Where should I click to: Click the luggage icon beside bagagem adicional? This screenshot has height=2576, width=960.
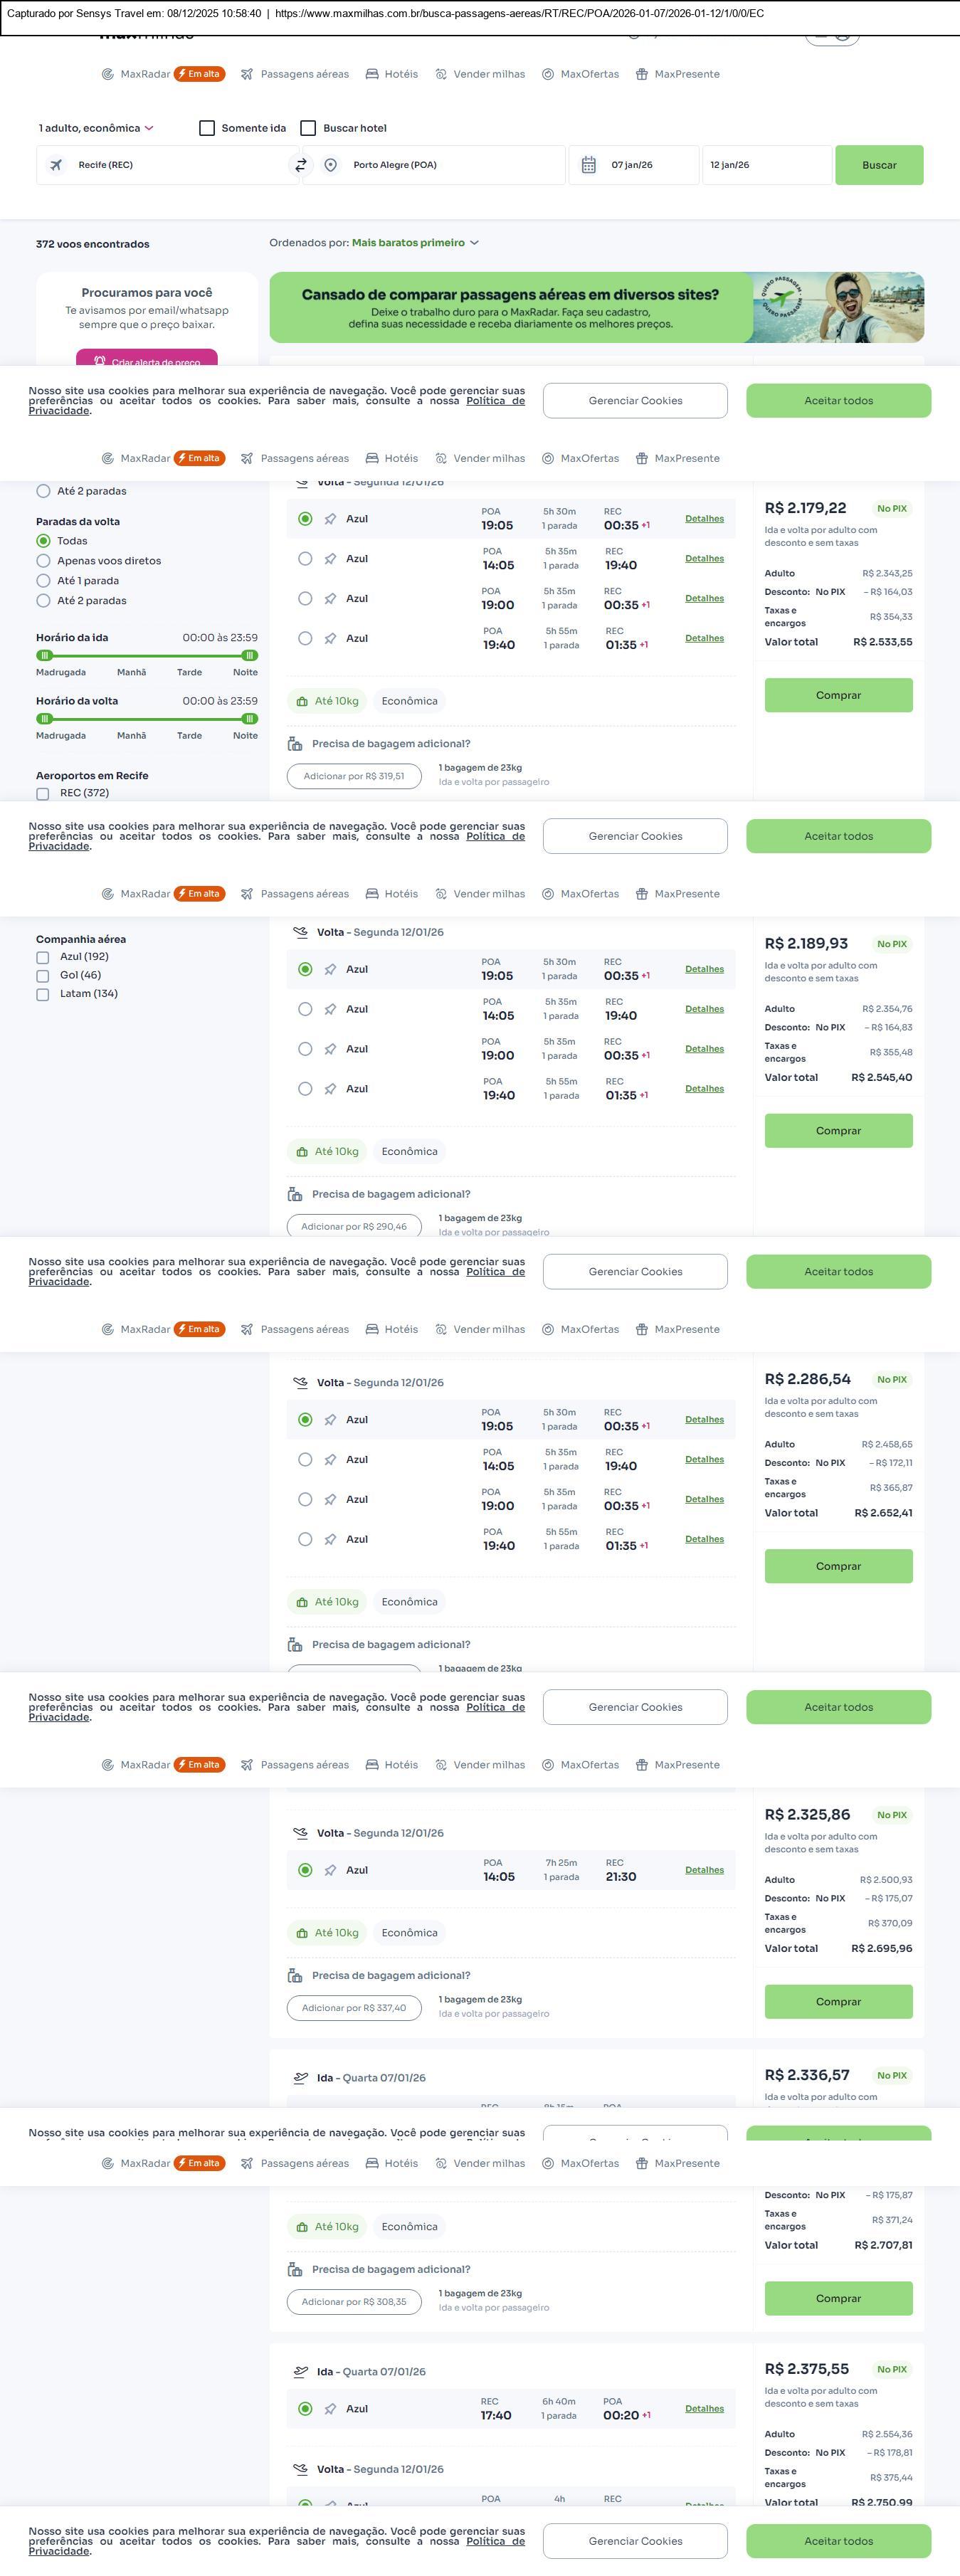(295, 744)
